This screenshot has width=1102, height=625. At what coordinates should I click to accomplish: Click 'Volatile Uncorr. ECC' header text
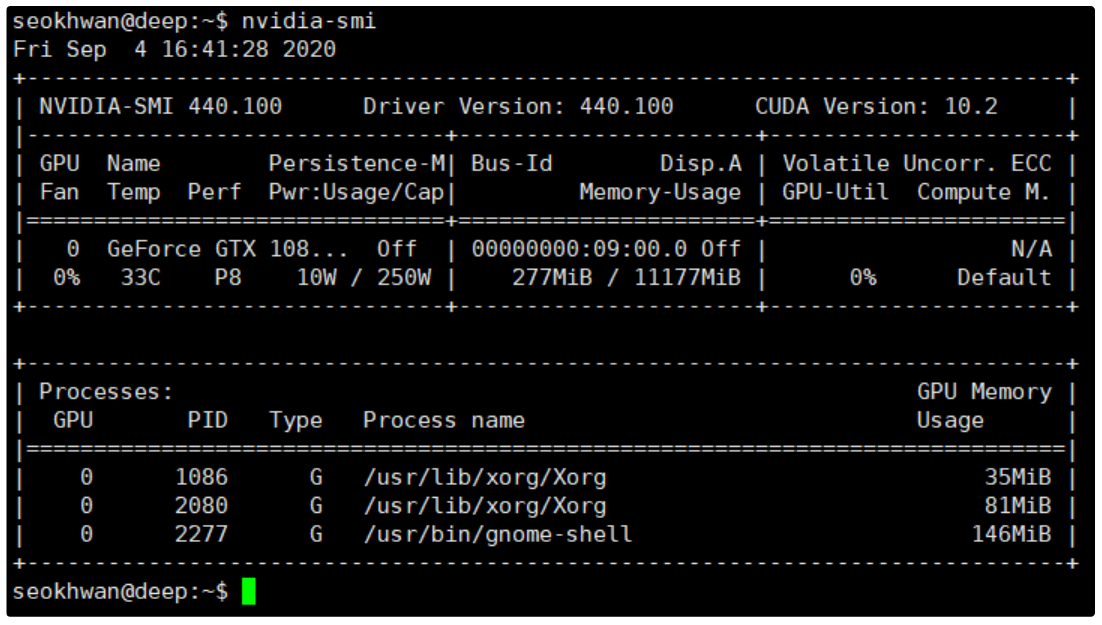tap(917, 164)
